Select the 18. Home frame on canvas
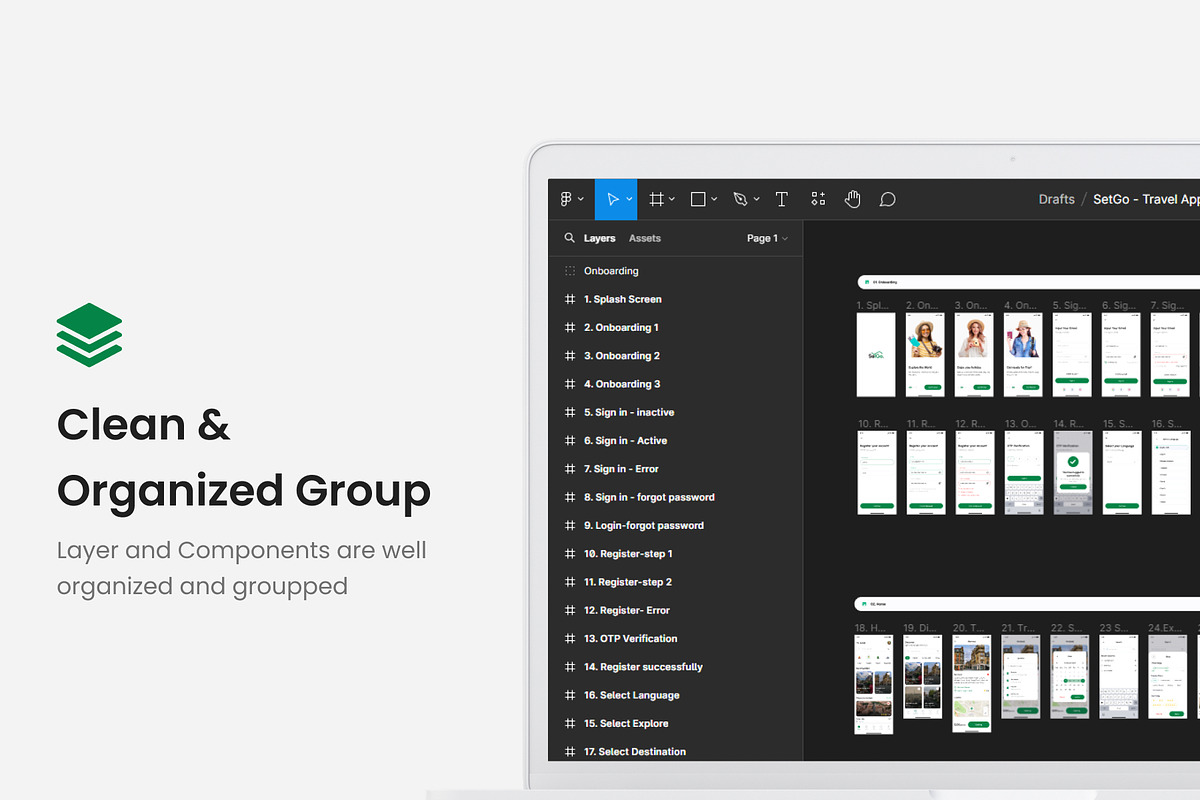This screenshot has width=1200, height=800. click(x=874, y=684)
